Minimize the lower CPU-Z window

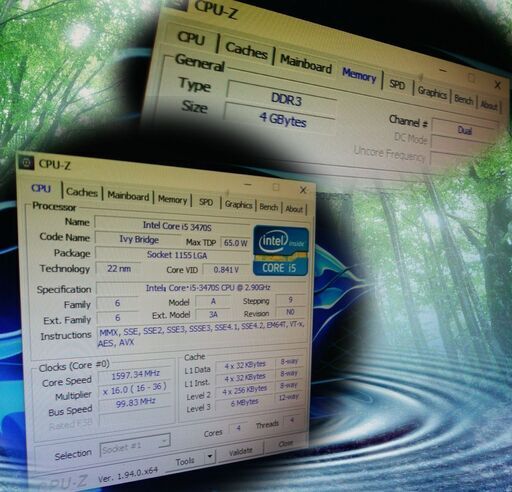pos(248,184)
